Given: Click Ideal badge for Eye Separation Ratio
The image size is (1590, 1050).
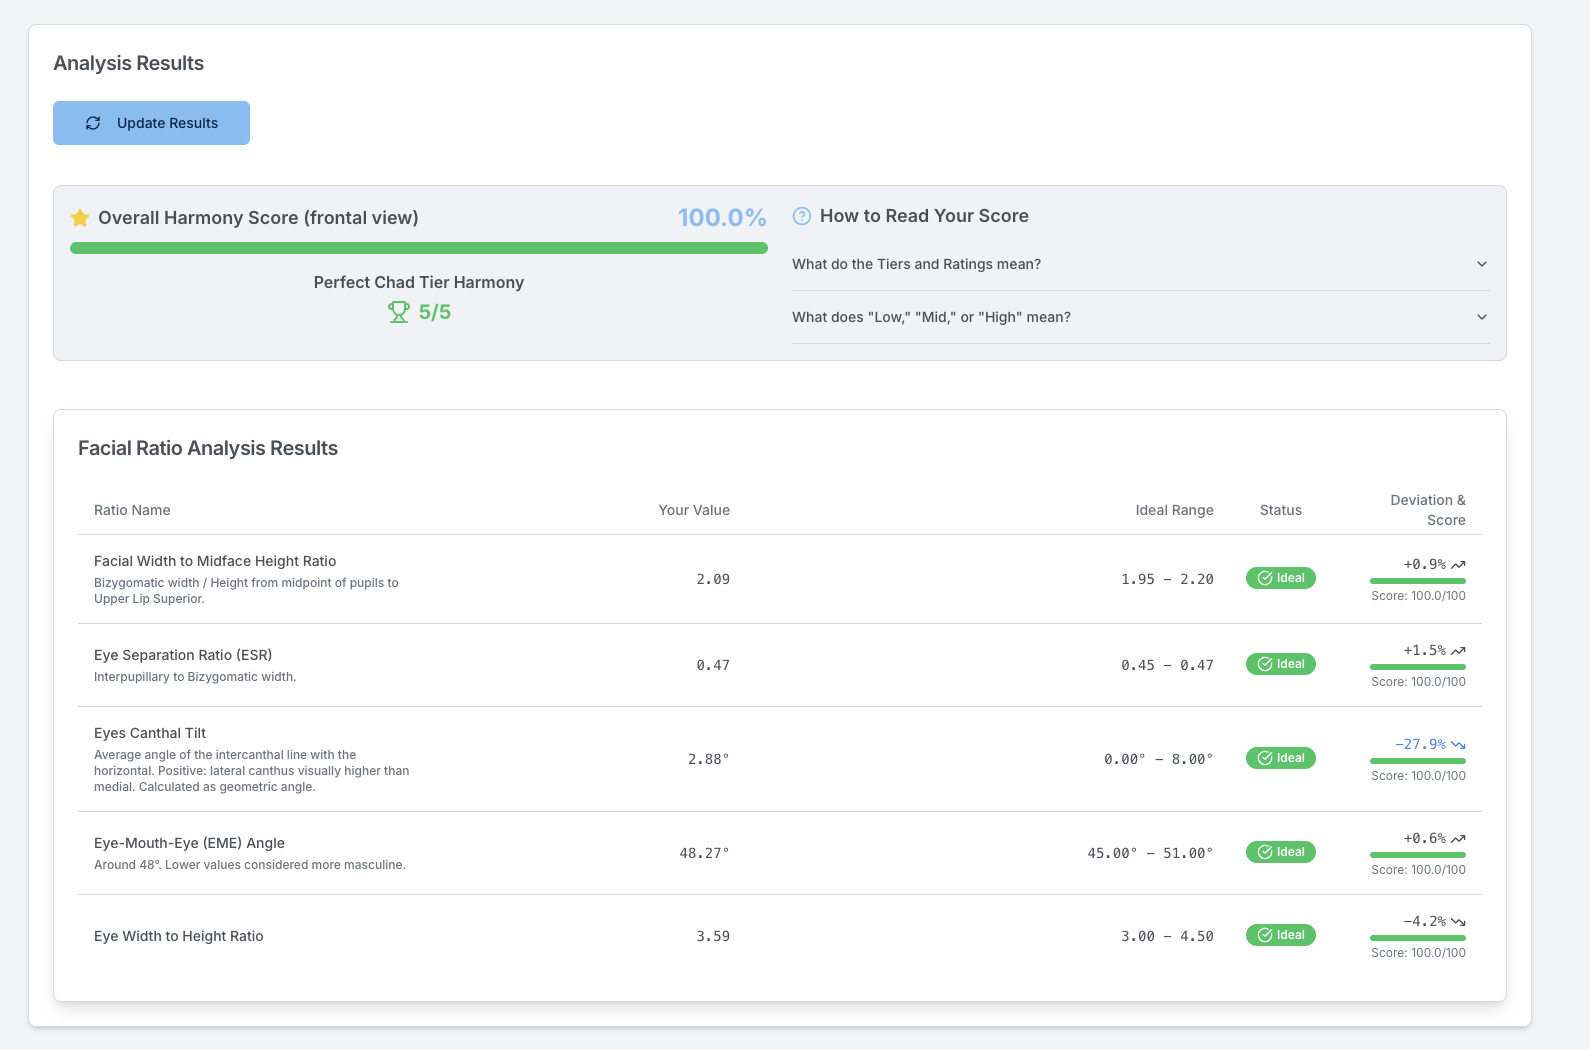Looking at the screenshot, I should (x=1280, y=664).
